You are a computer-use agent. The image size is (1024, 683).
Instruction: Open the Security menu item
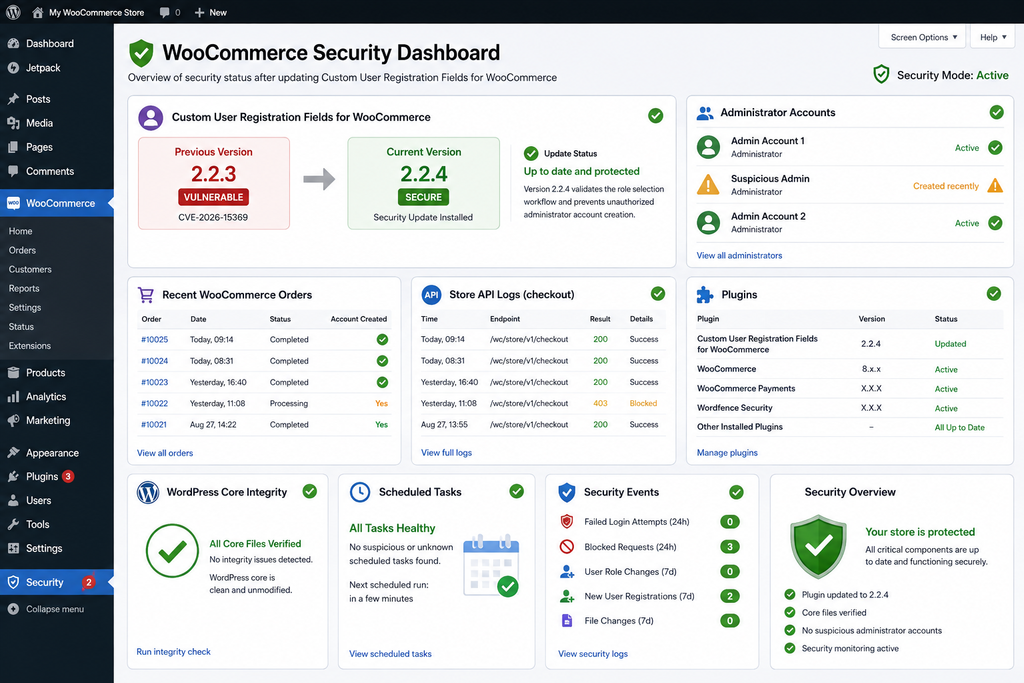pyautogui.click(x=57, y=582)
